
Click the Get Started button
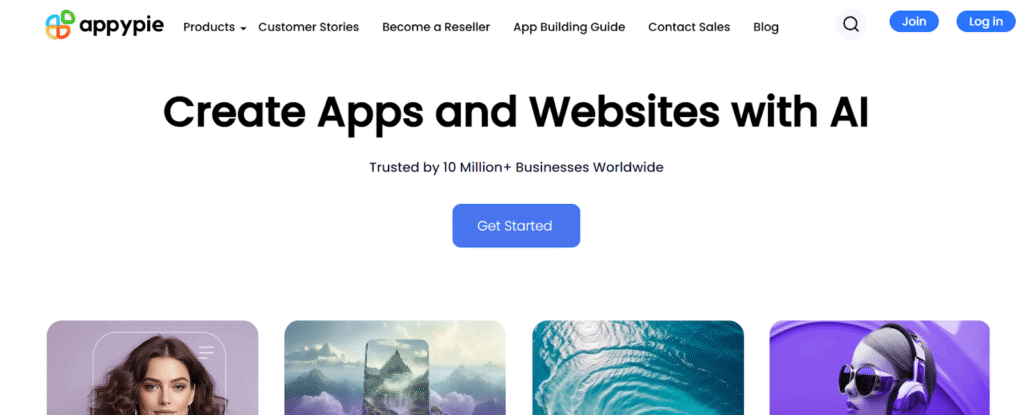[516, 225]
